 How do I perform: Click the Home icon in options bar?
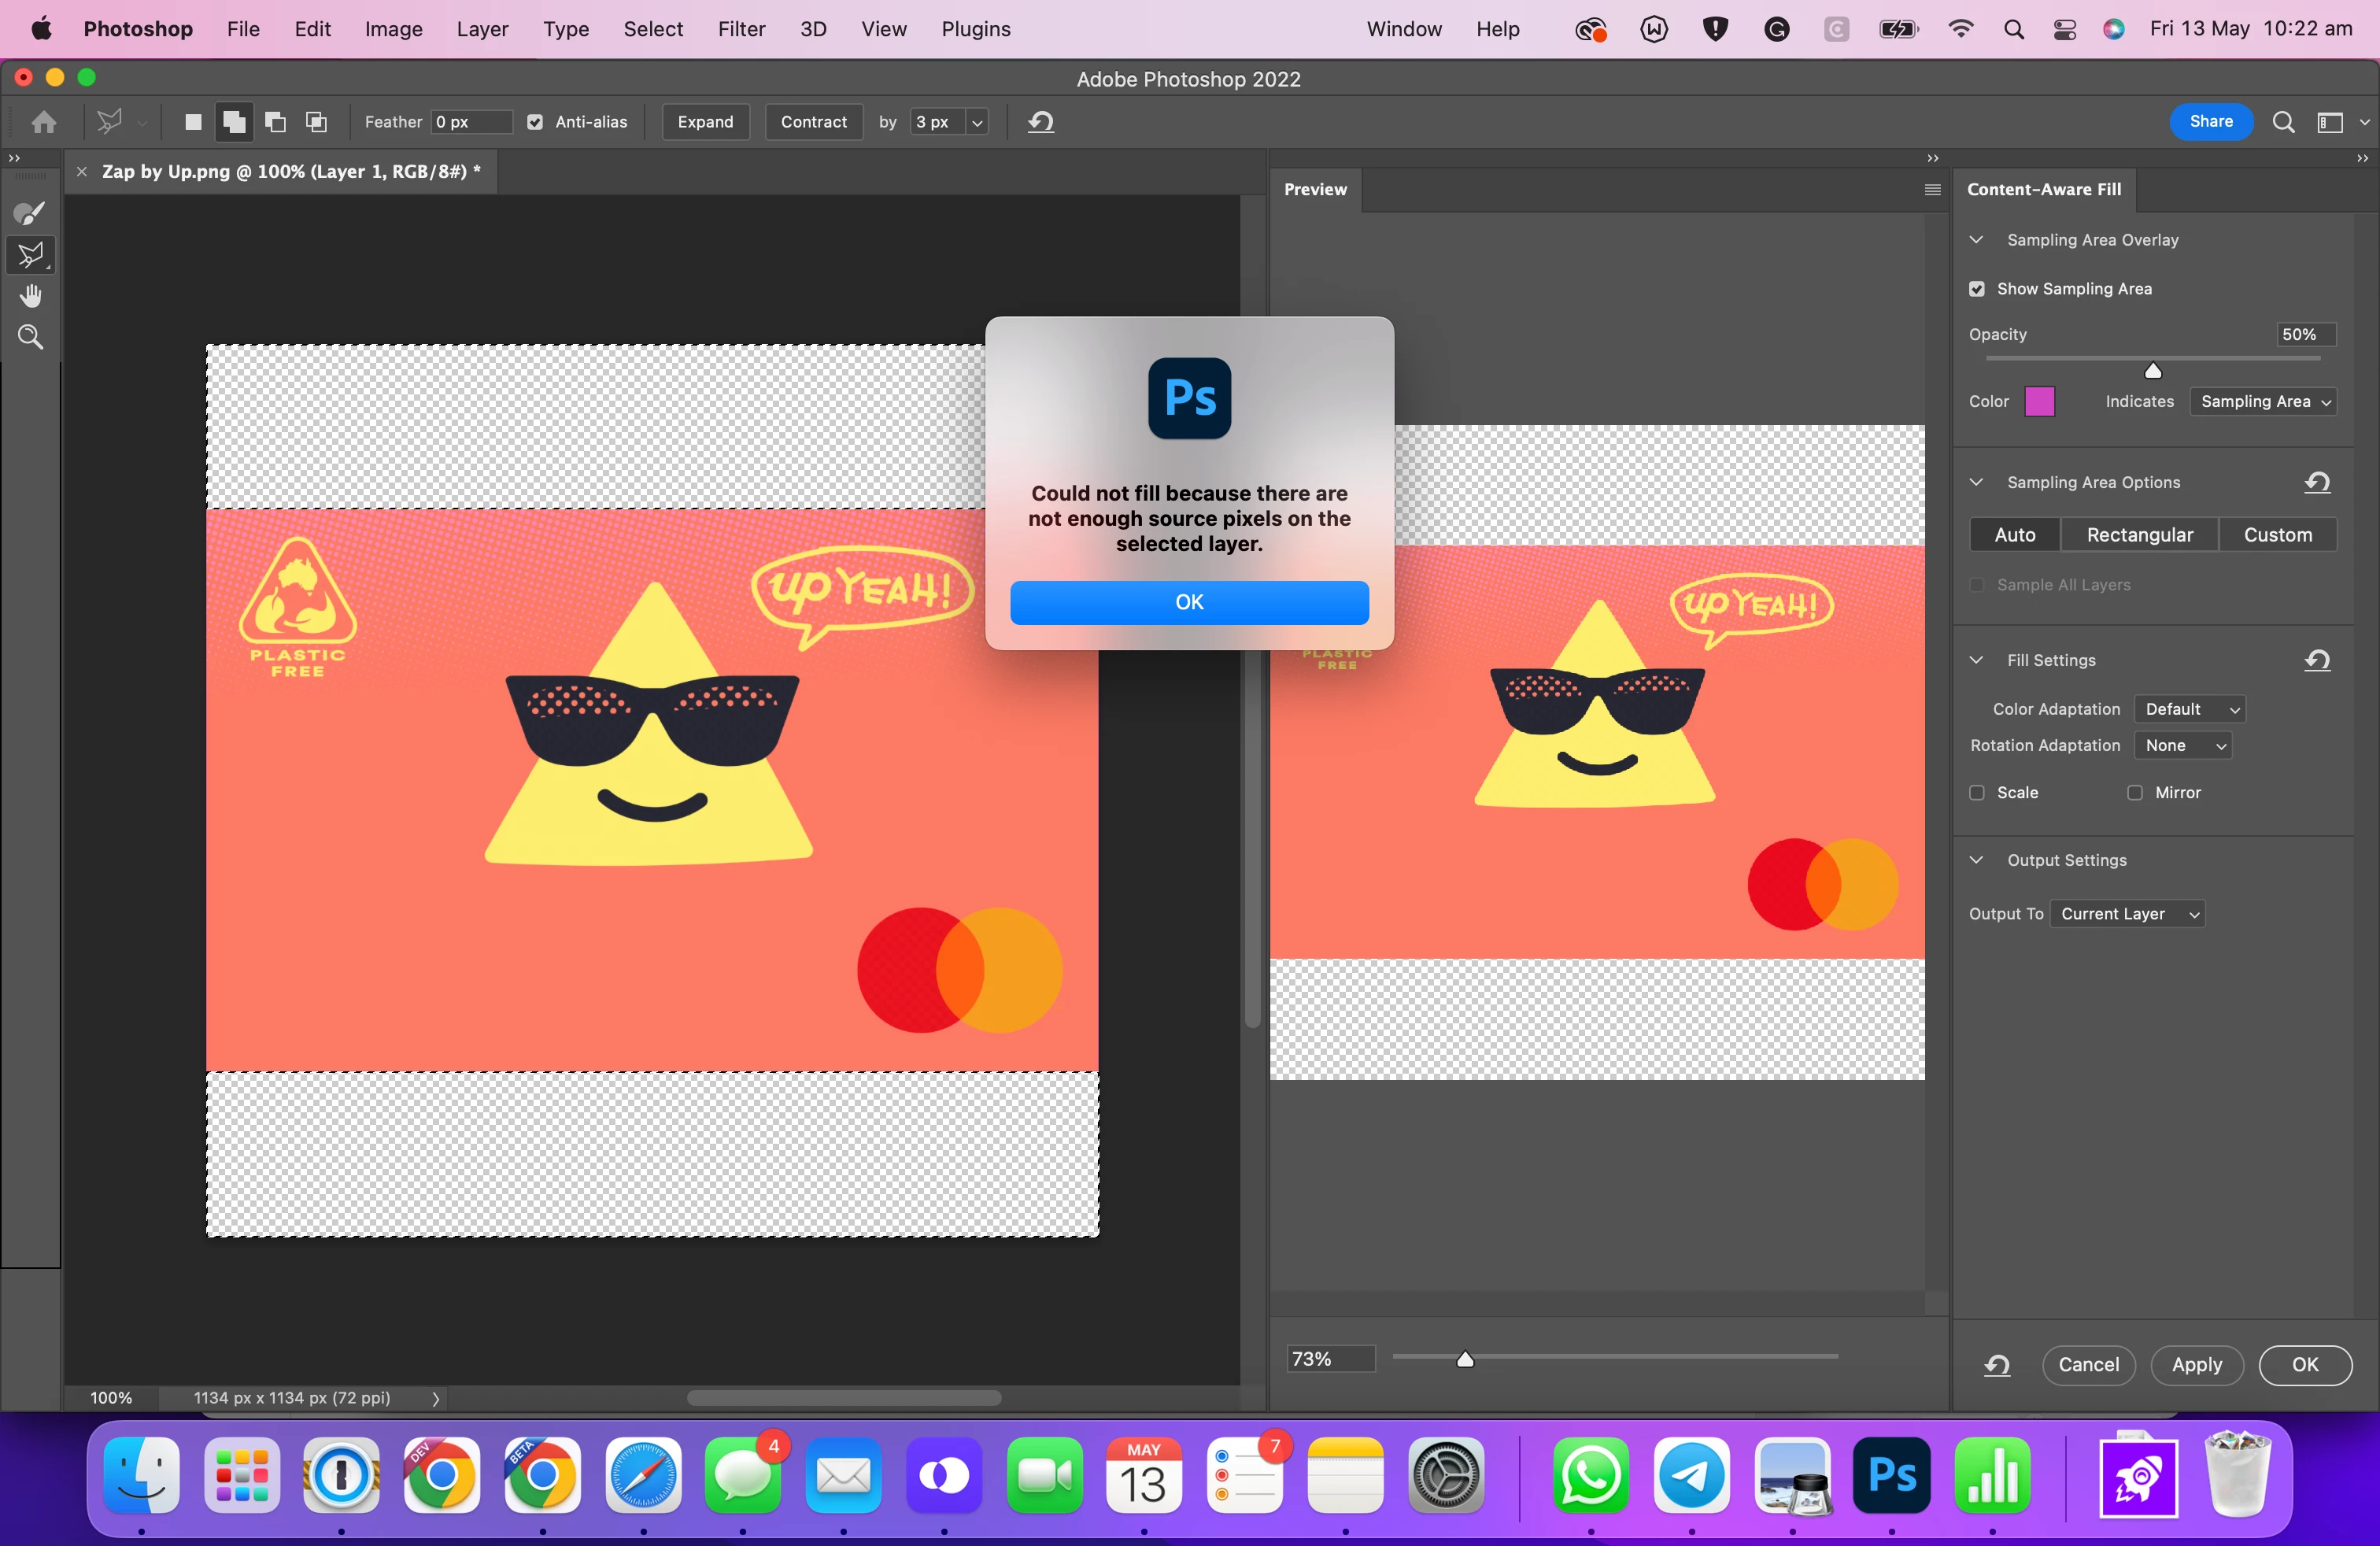(x=44, y=122)
